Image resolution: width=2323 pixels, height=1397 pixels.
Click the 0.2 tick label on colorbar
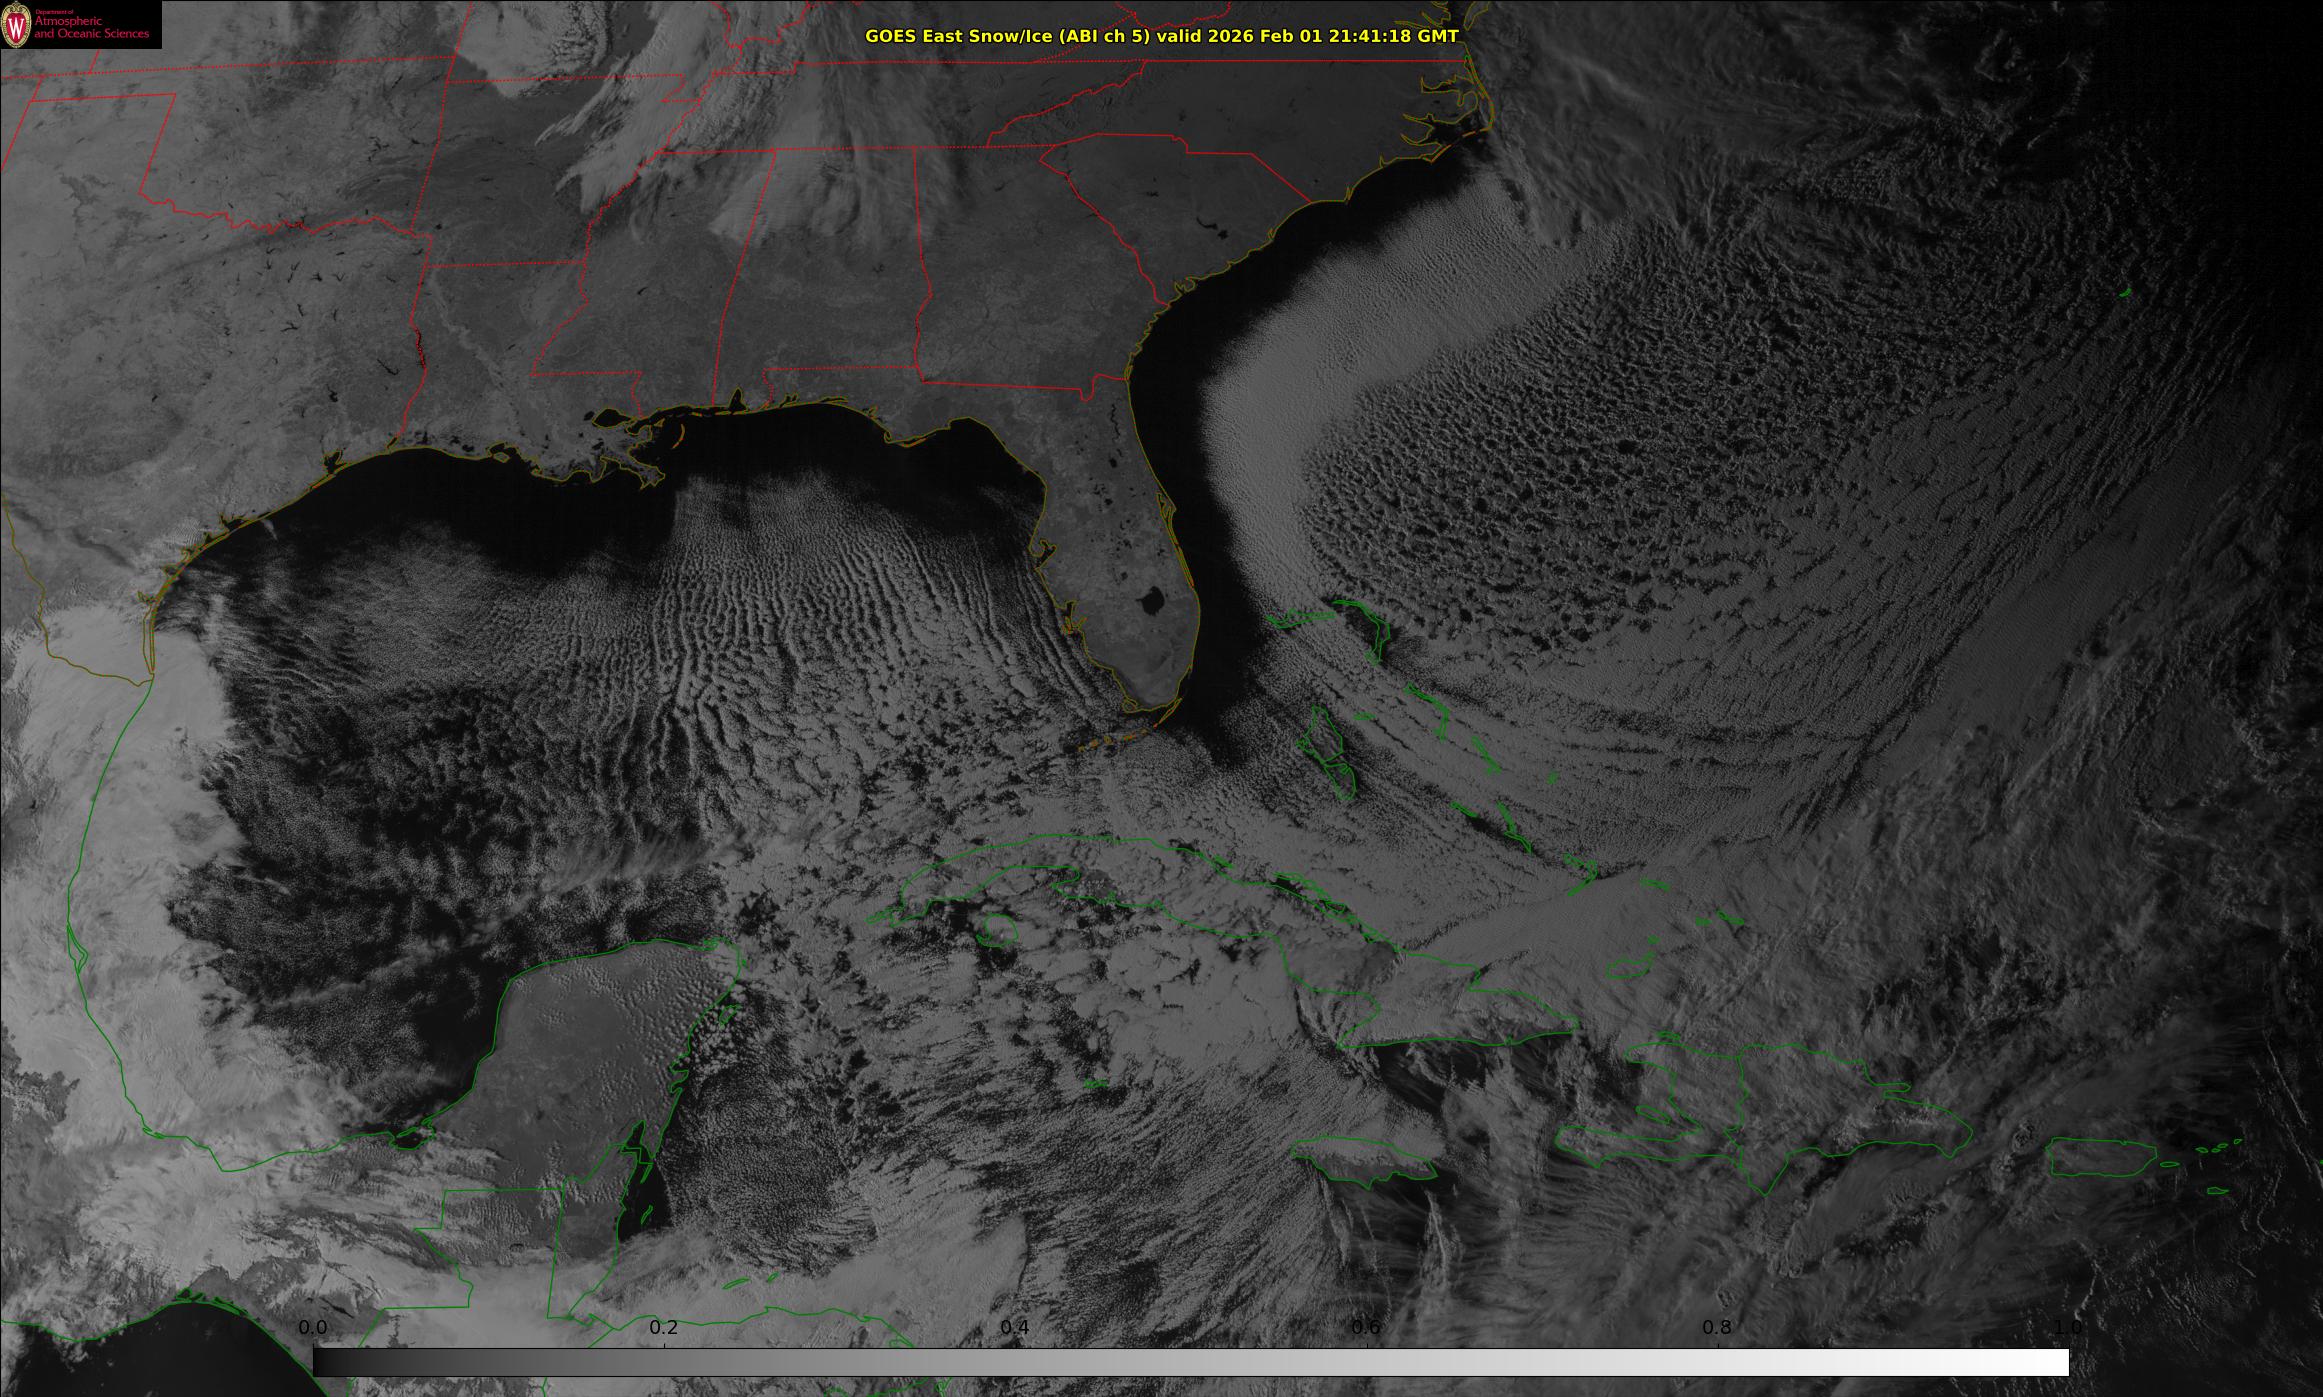(664, 1327)
